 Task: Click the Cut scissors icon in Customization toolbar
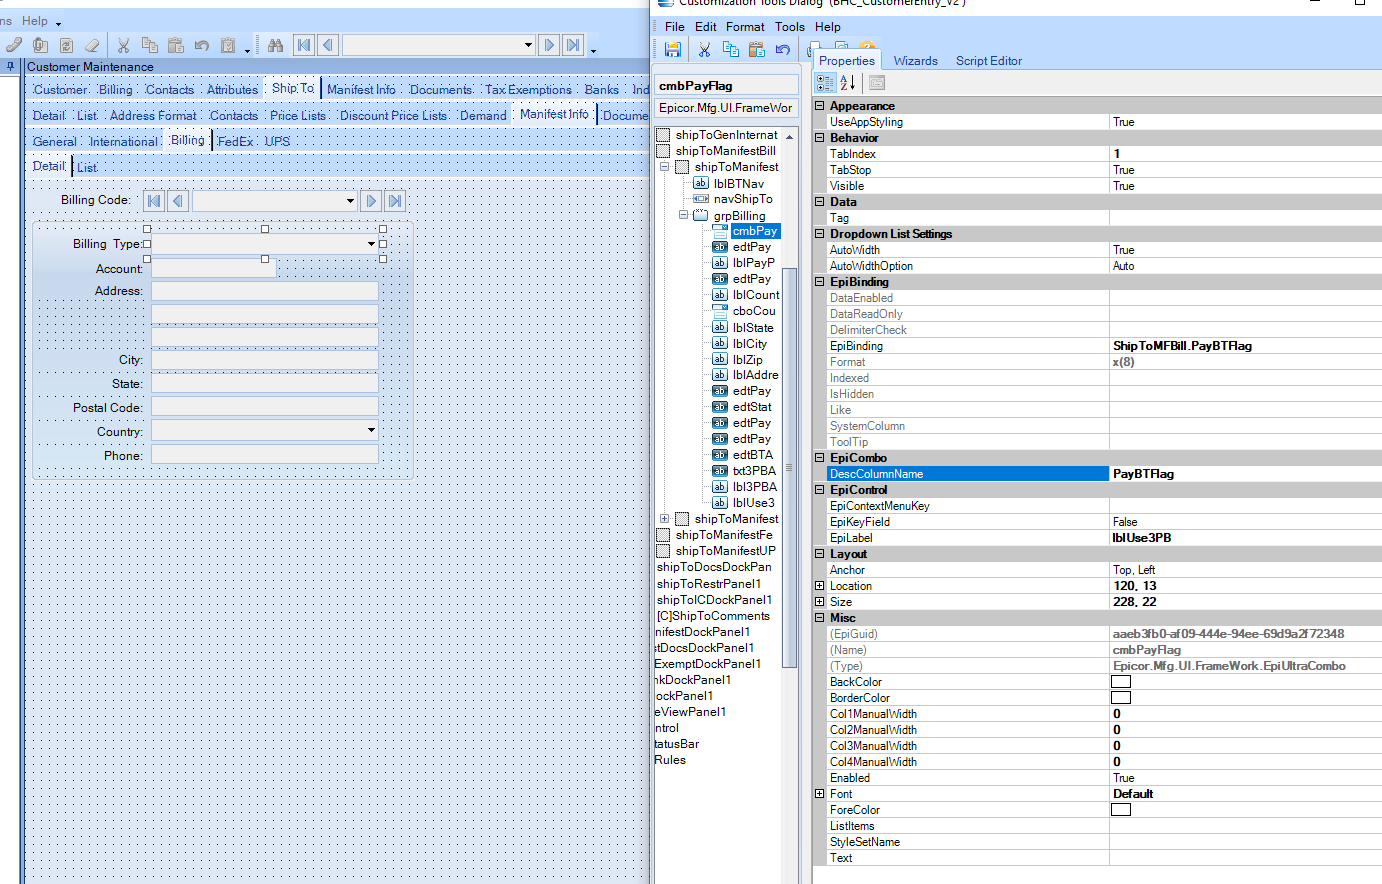(704, 49)
